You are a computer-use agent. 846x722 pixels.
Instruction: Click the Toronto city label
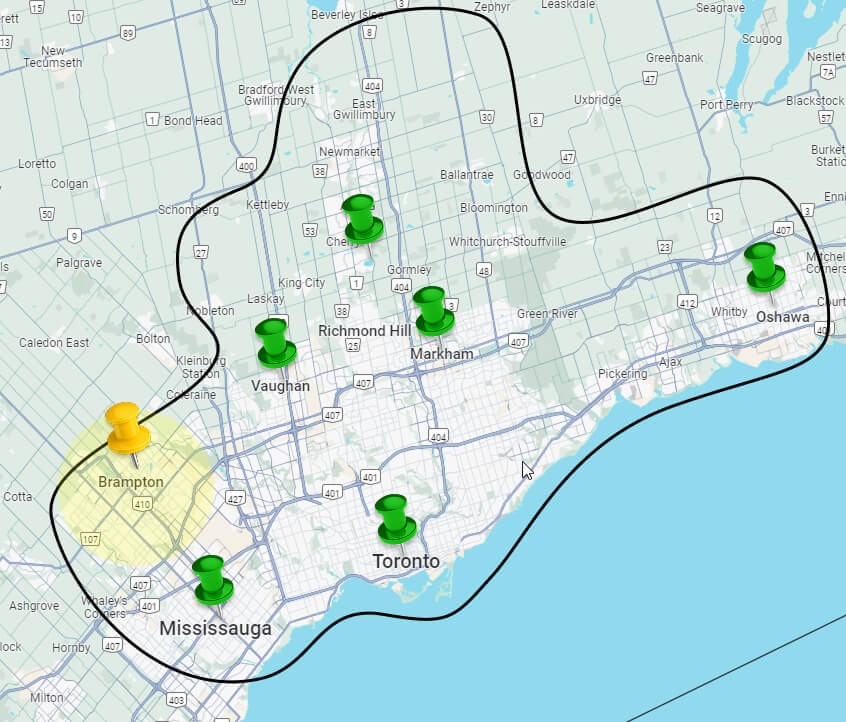(x=406, y=562)
